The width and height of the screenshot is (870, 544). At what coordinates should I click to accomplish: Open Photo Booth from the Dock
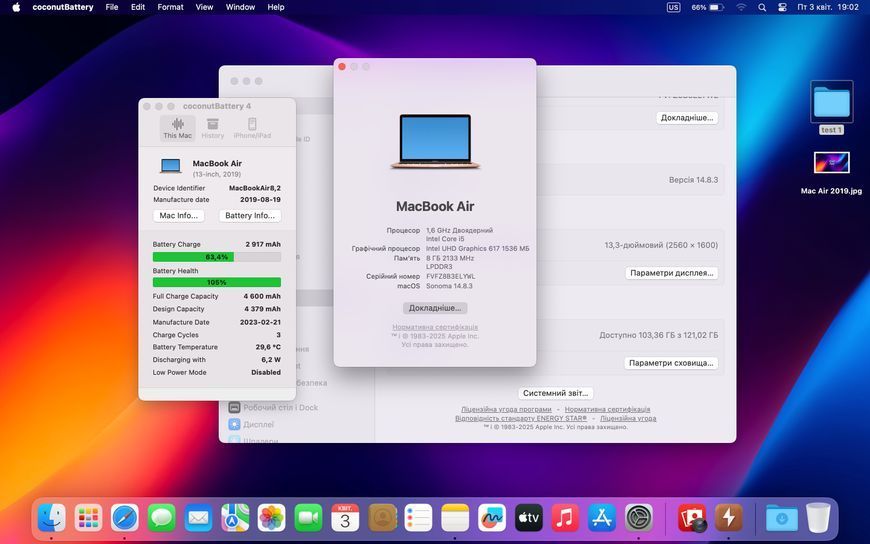692,518
